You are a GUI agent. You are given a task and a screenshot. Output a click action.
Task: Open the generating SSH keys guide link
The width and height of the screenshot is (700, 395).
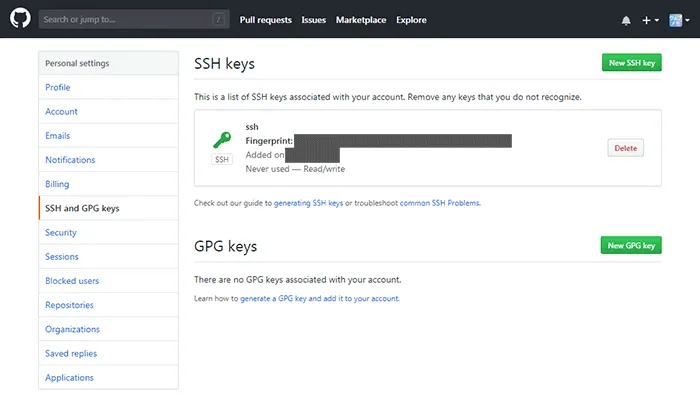click(x=308, y=203)
